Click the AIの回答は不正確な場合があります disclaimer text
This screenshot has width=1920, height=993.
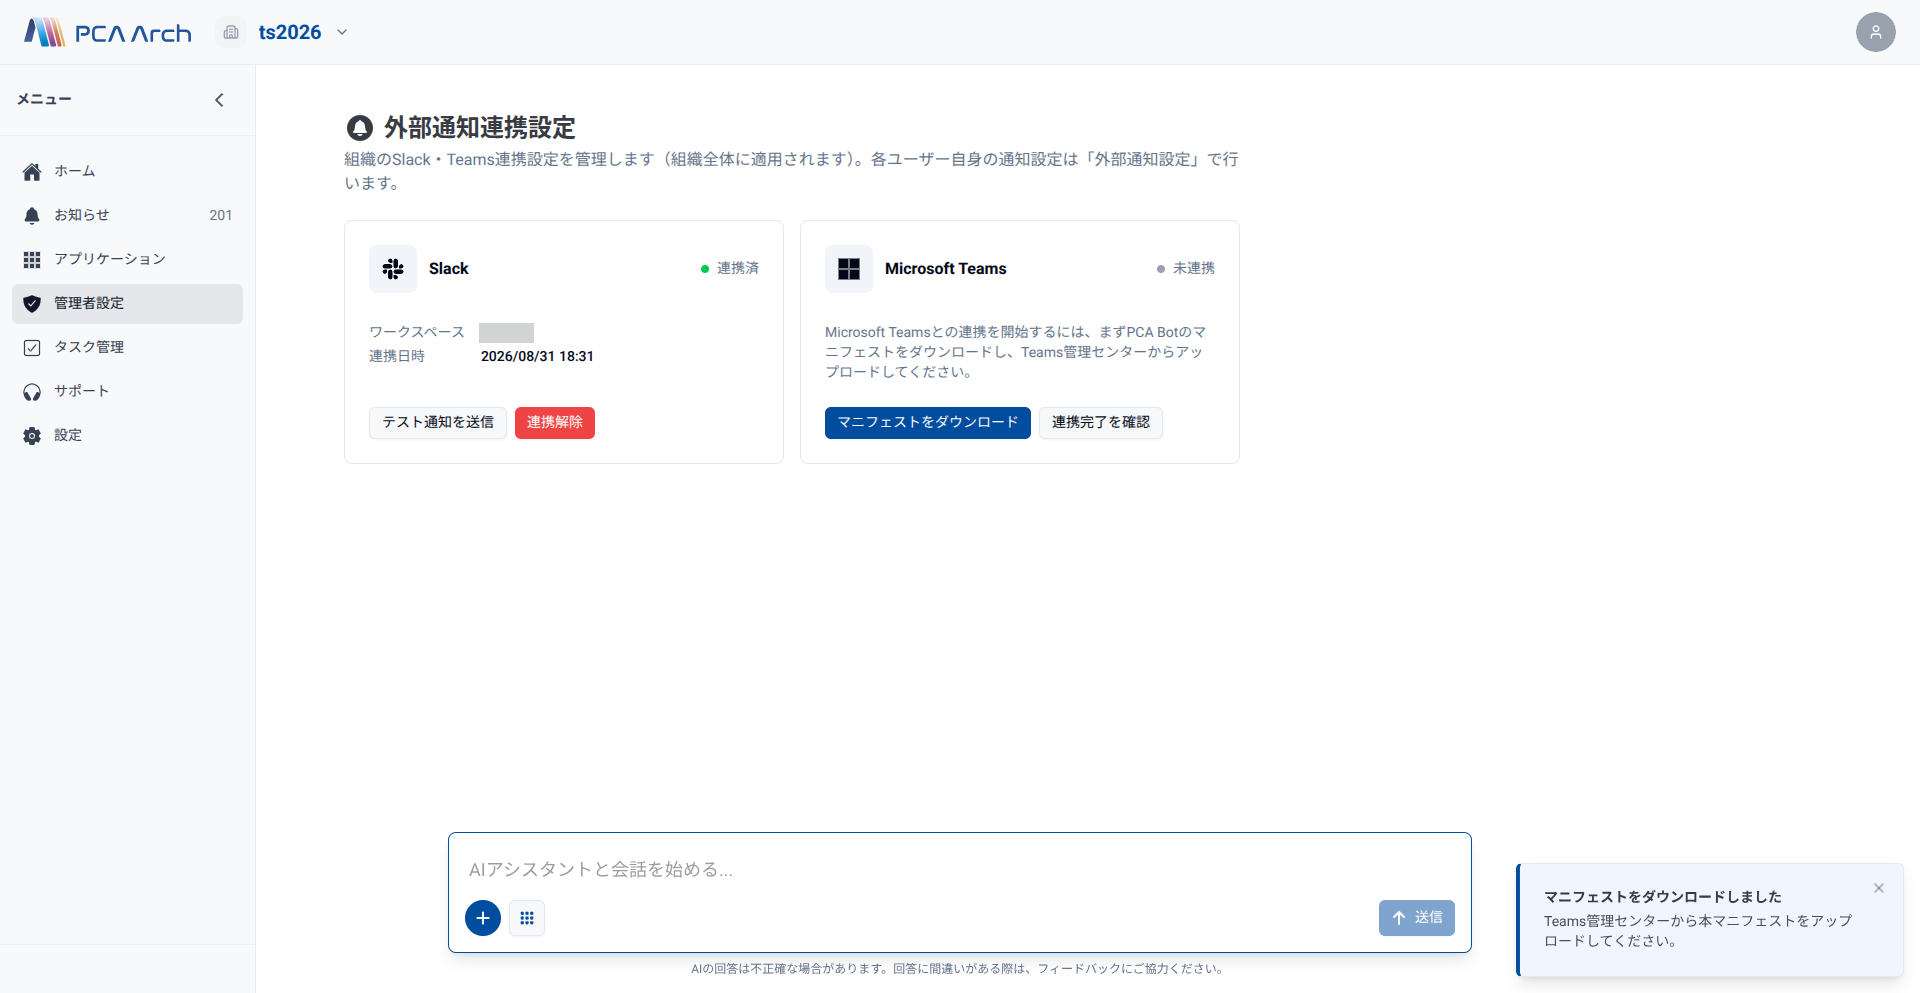958,969
